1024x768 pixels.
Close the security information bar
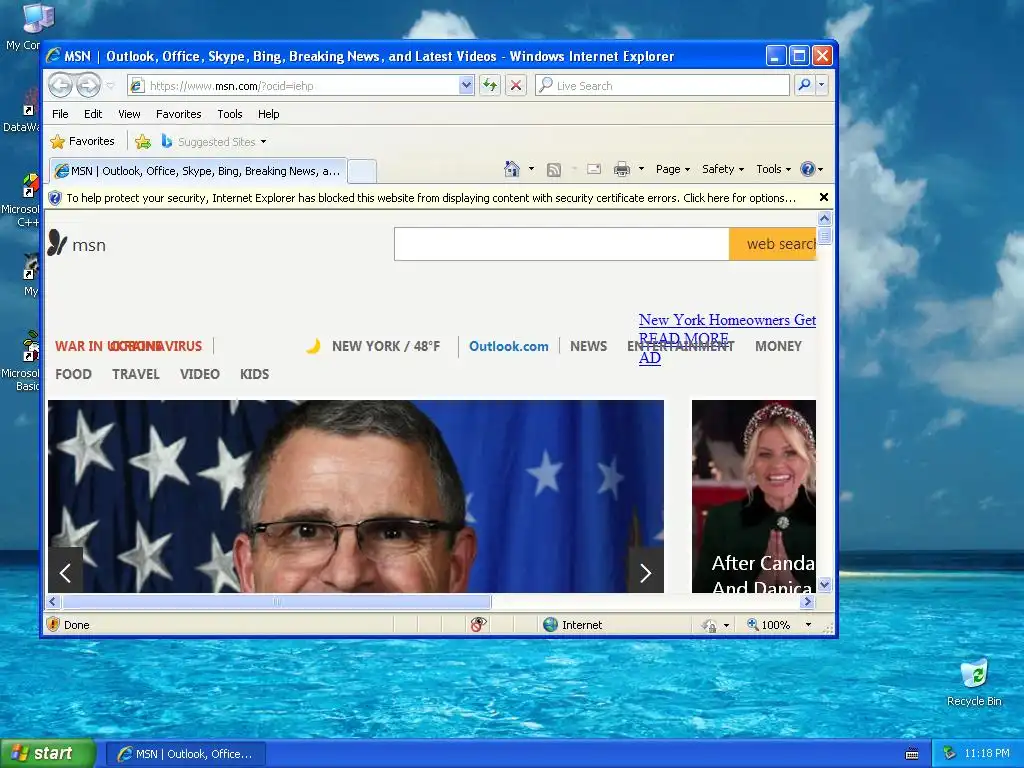(x=824, y=197)
